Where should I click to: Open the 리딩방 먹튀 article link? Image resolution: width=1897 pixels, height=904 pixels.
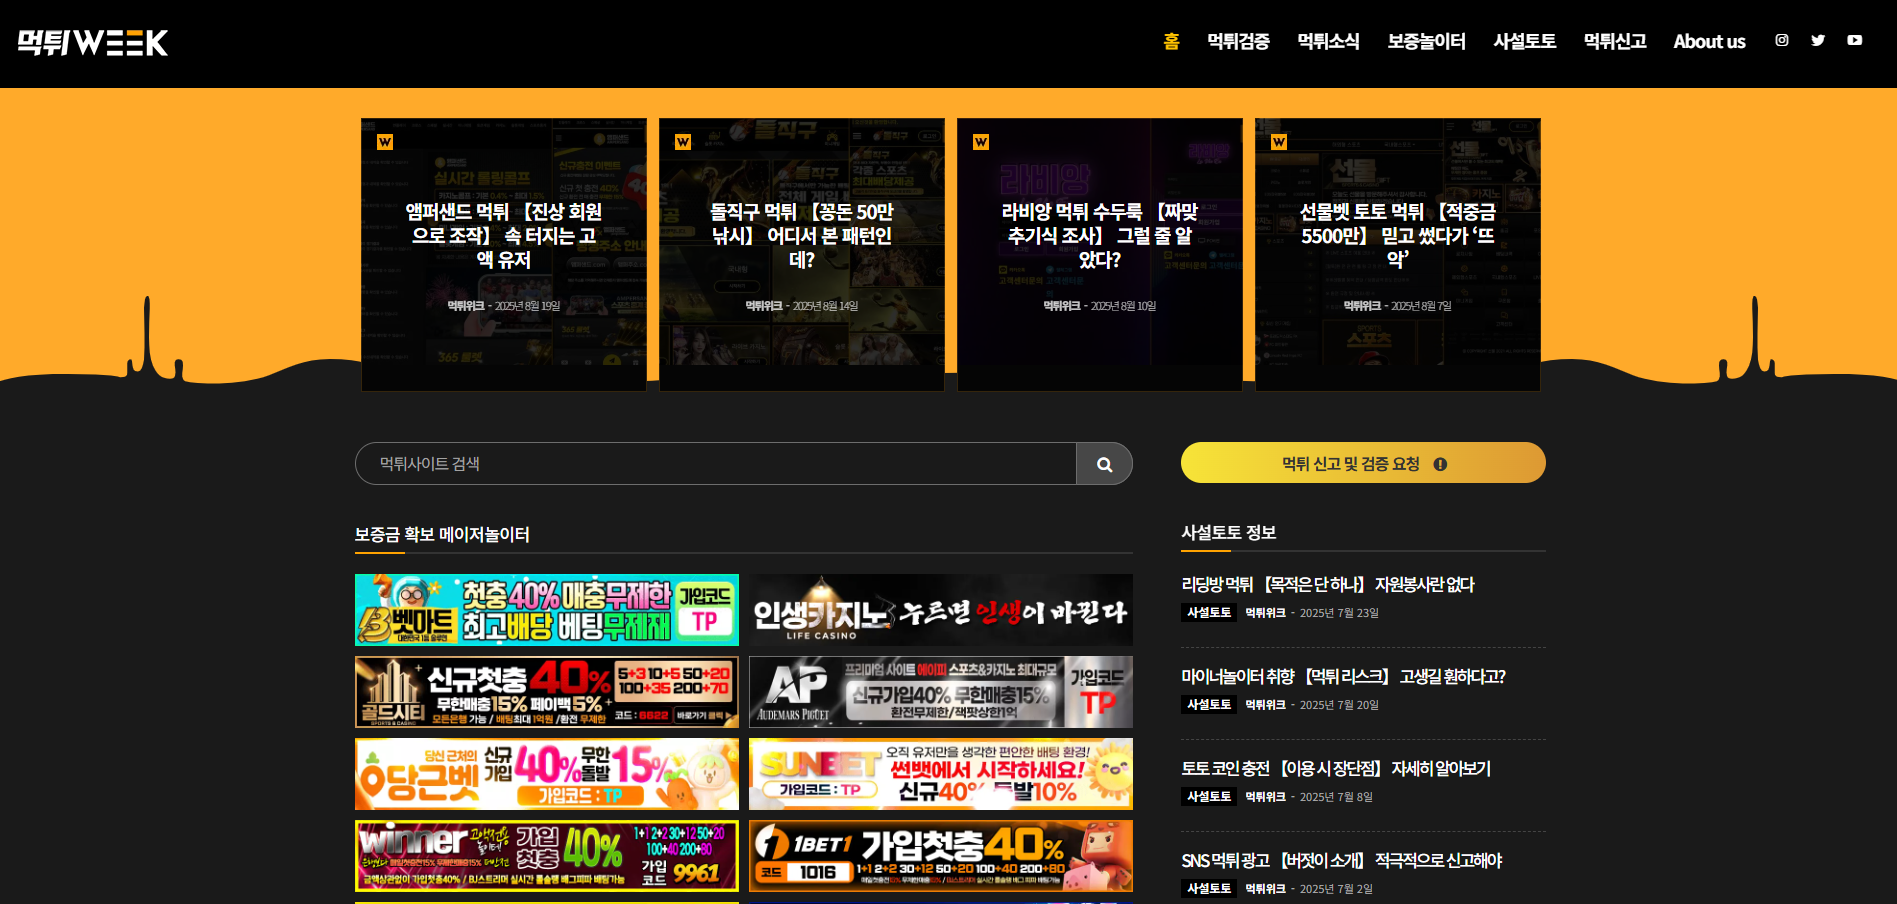pyautogui.click(x=1327, y=585)
